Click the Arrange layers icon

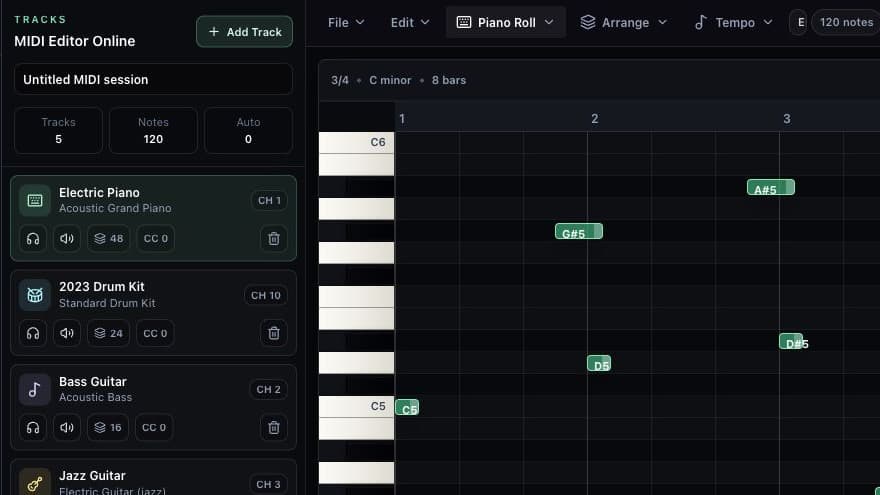pyautogui.click(x=588, y=22)
